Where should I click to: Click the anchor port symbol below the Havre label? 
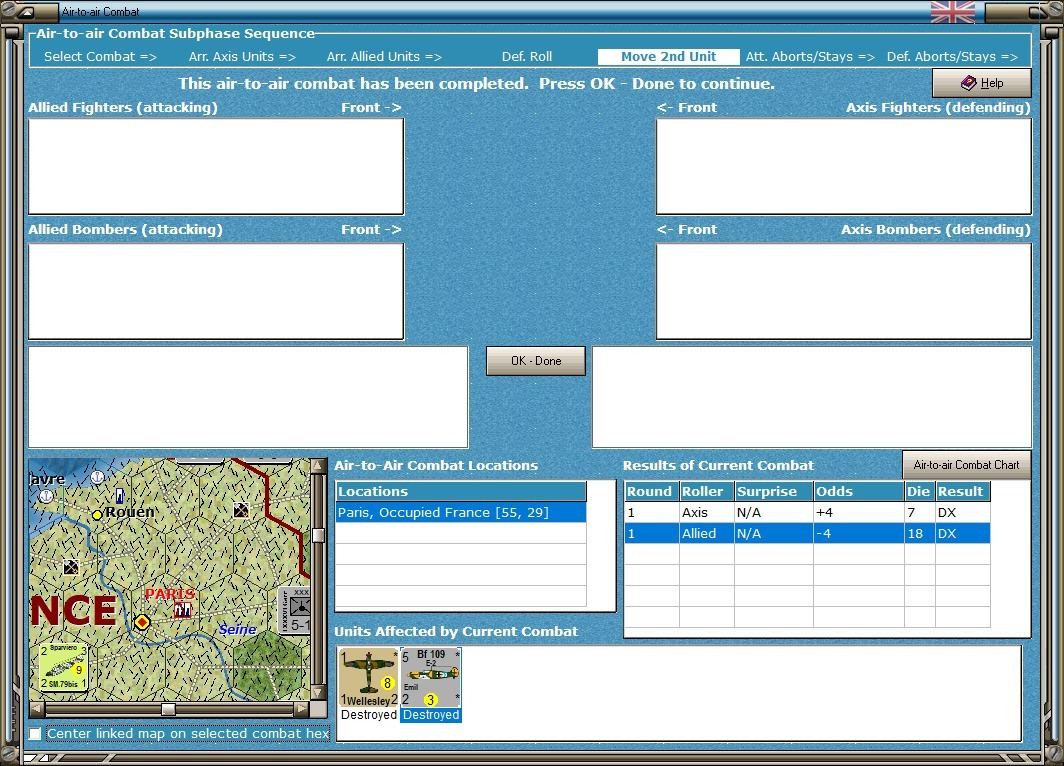(47, 495)
